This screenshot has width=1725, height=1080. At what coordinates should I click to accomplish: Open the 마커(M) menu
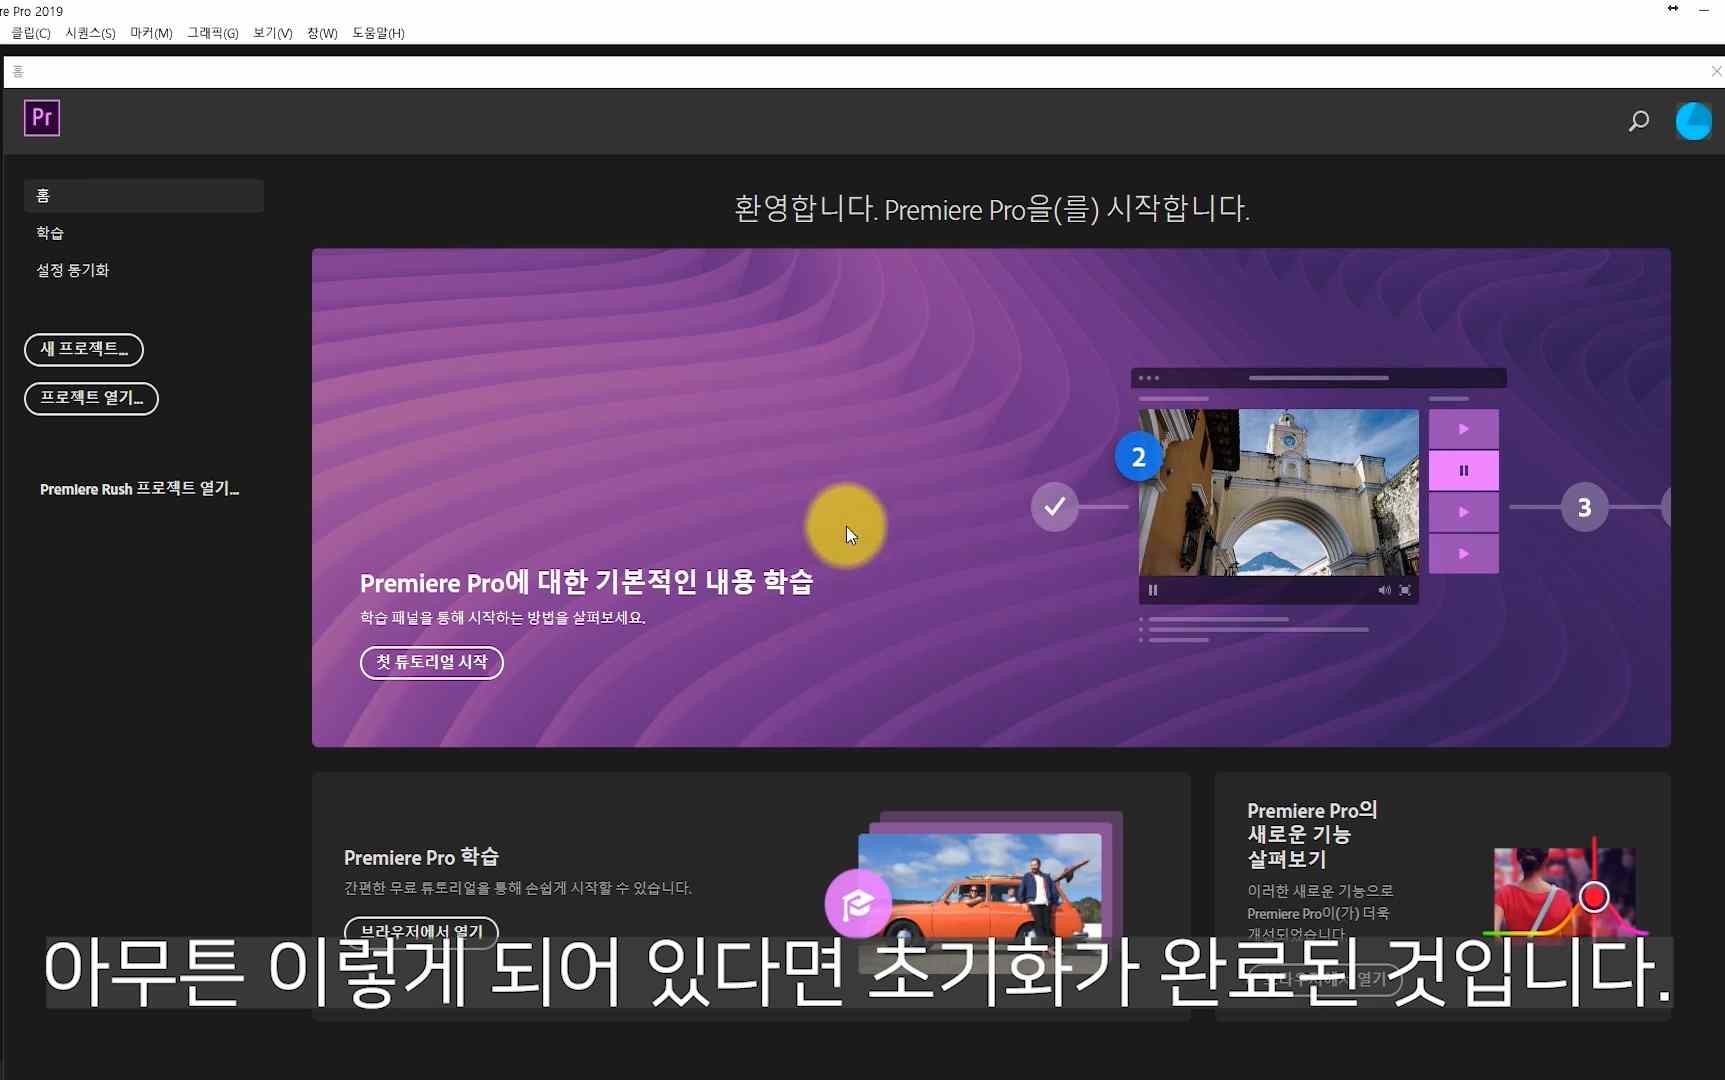(151, 33)
